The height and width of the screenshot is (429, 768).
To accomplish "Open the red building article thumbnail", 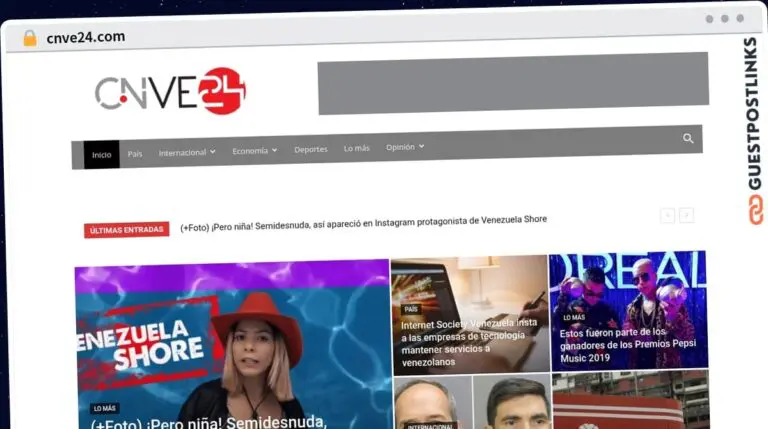I will pyautogui.click(x=631, y=399).
